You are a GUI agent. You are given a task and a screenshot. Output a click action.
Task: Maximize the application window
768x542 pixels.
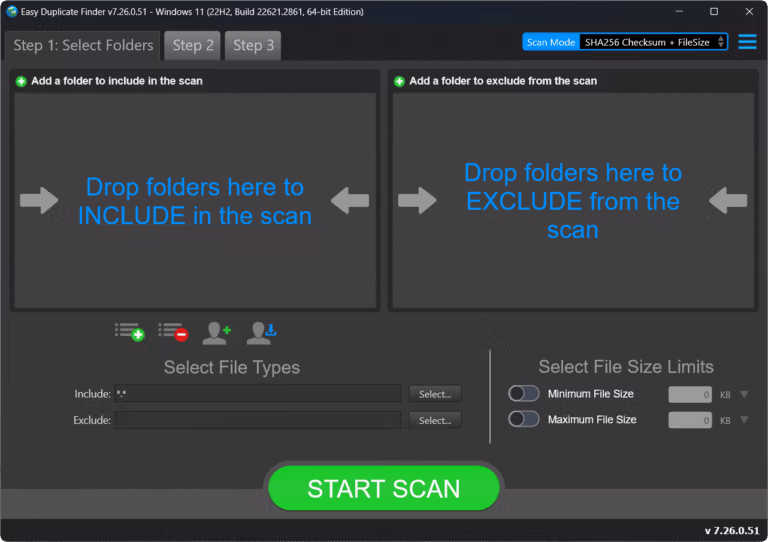(714, 11)
